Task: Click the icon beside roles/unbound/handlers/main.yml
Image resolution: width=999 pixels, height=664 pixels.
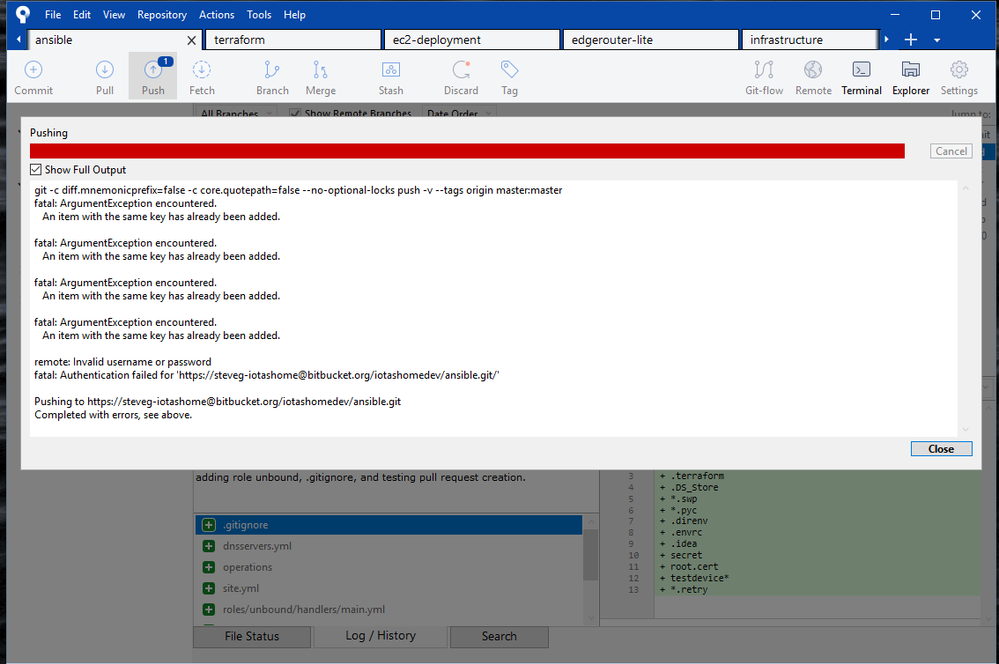Action: pos(208,609)
